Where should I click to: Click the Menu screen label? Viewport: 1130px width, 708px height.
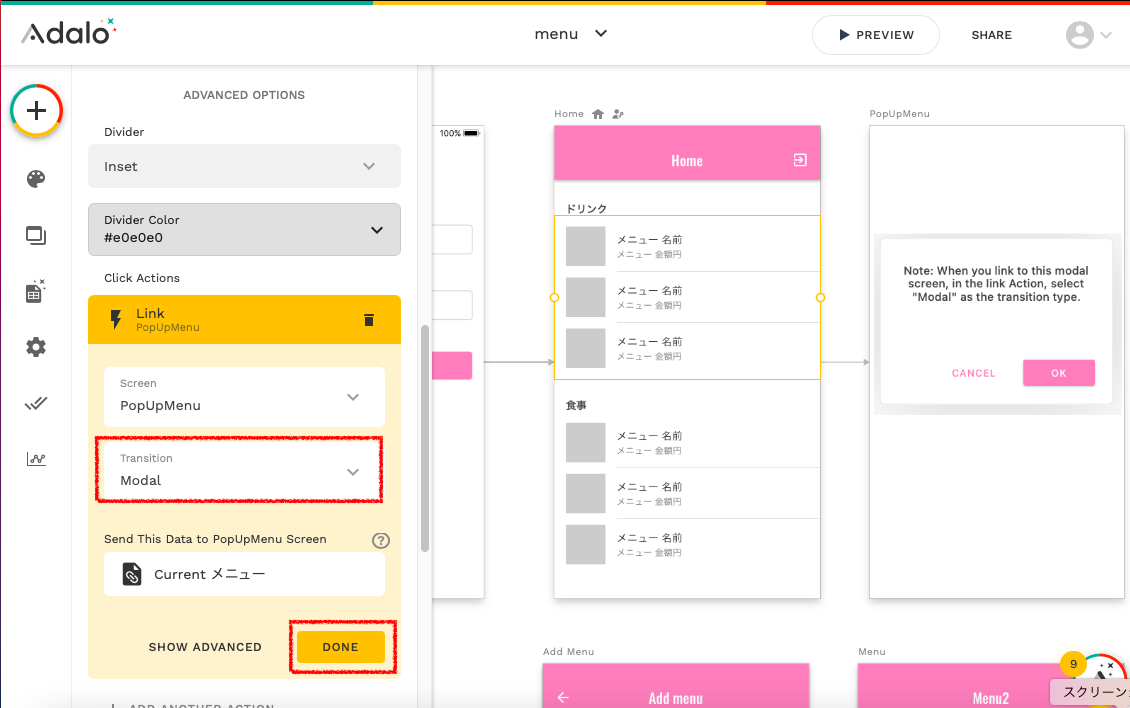click(871, 652)
